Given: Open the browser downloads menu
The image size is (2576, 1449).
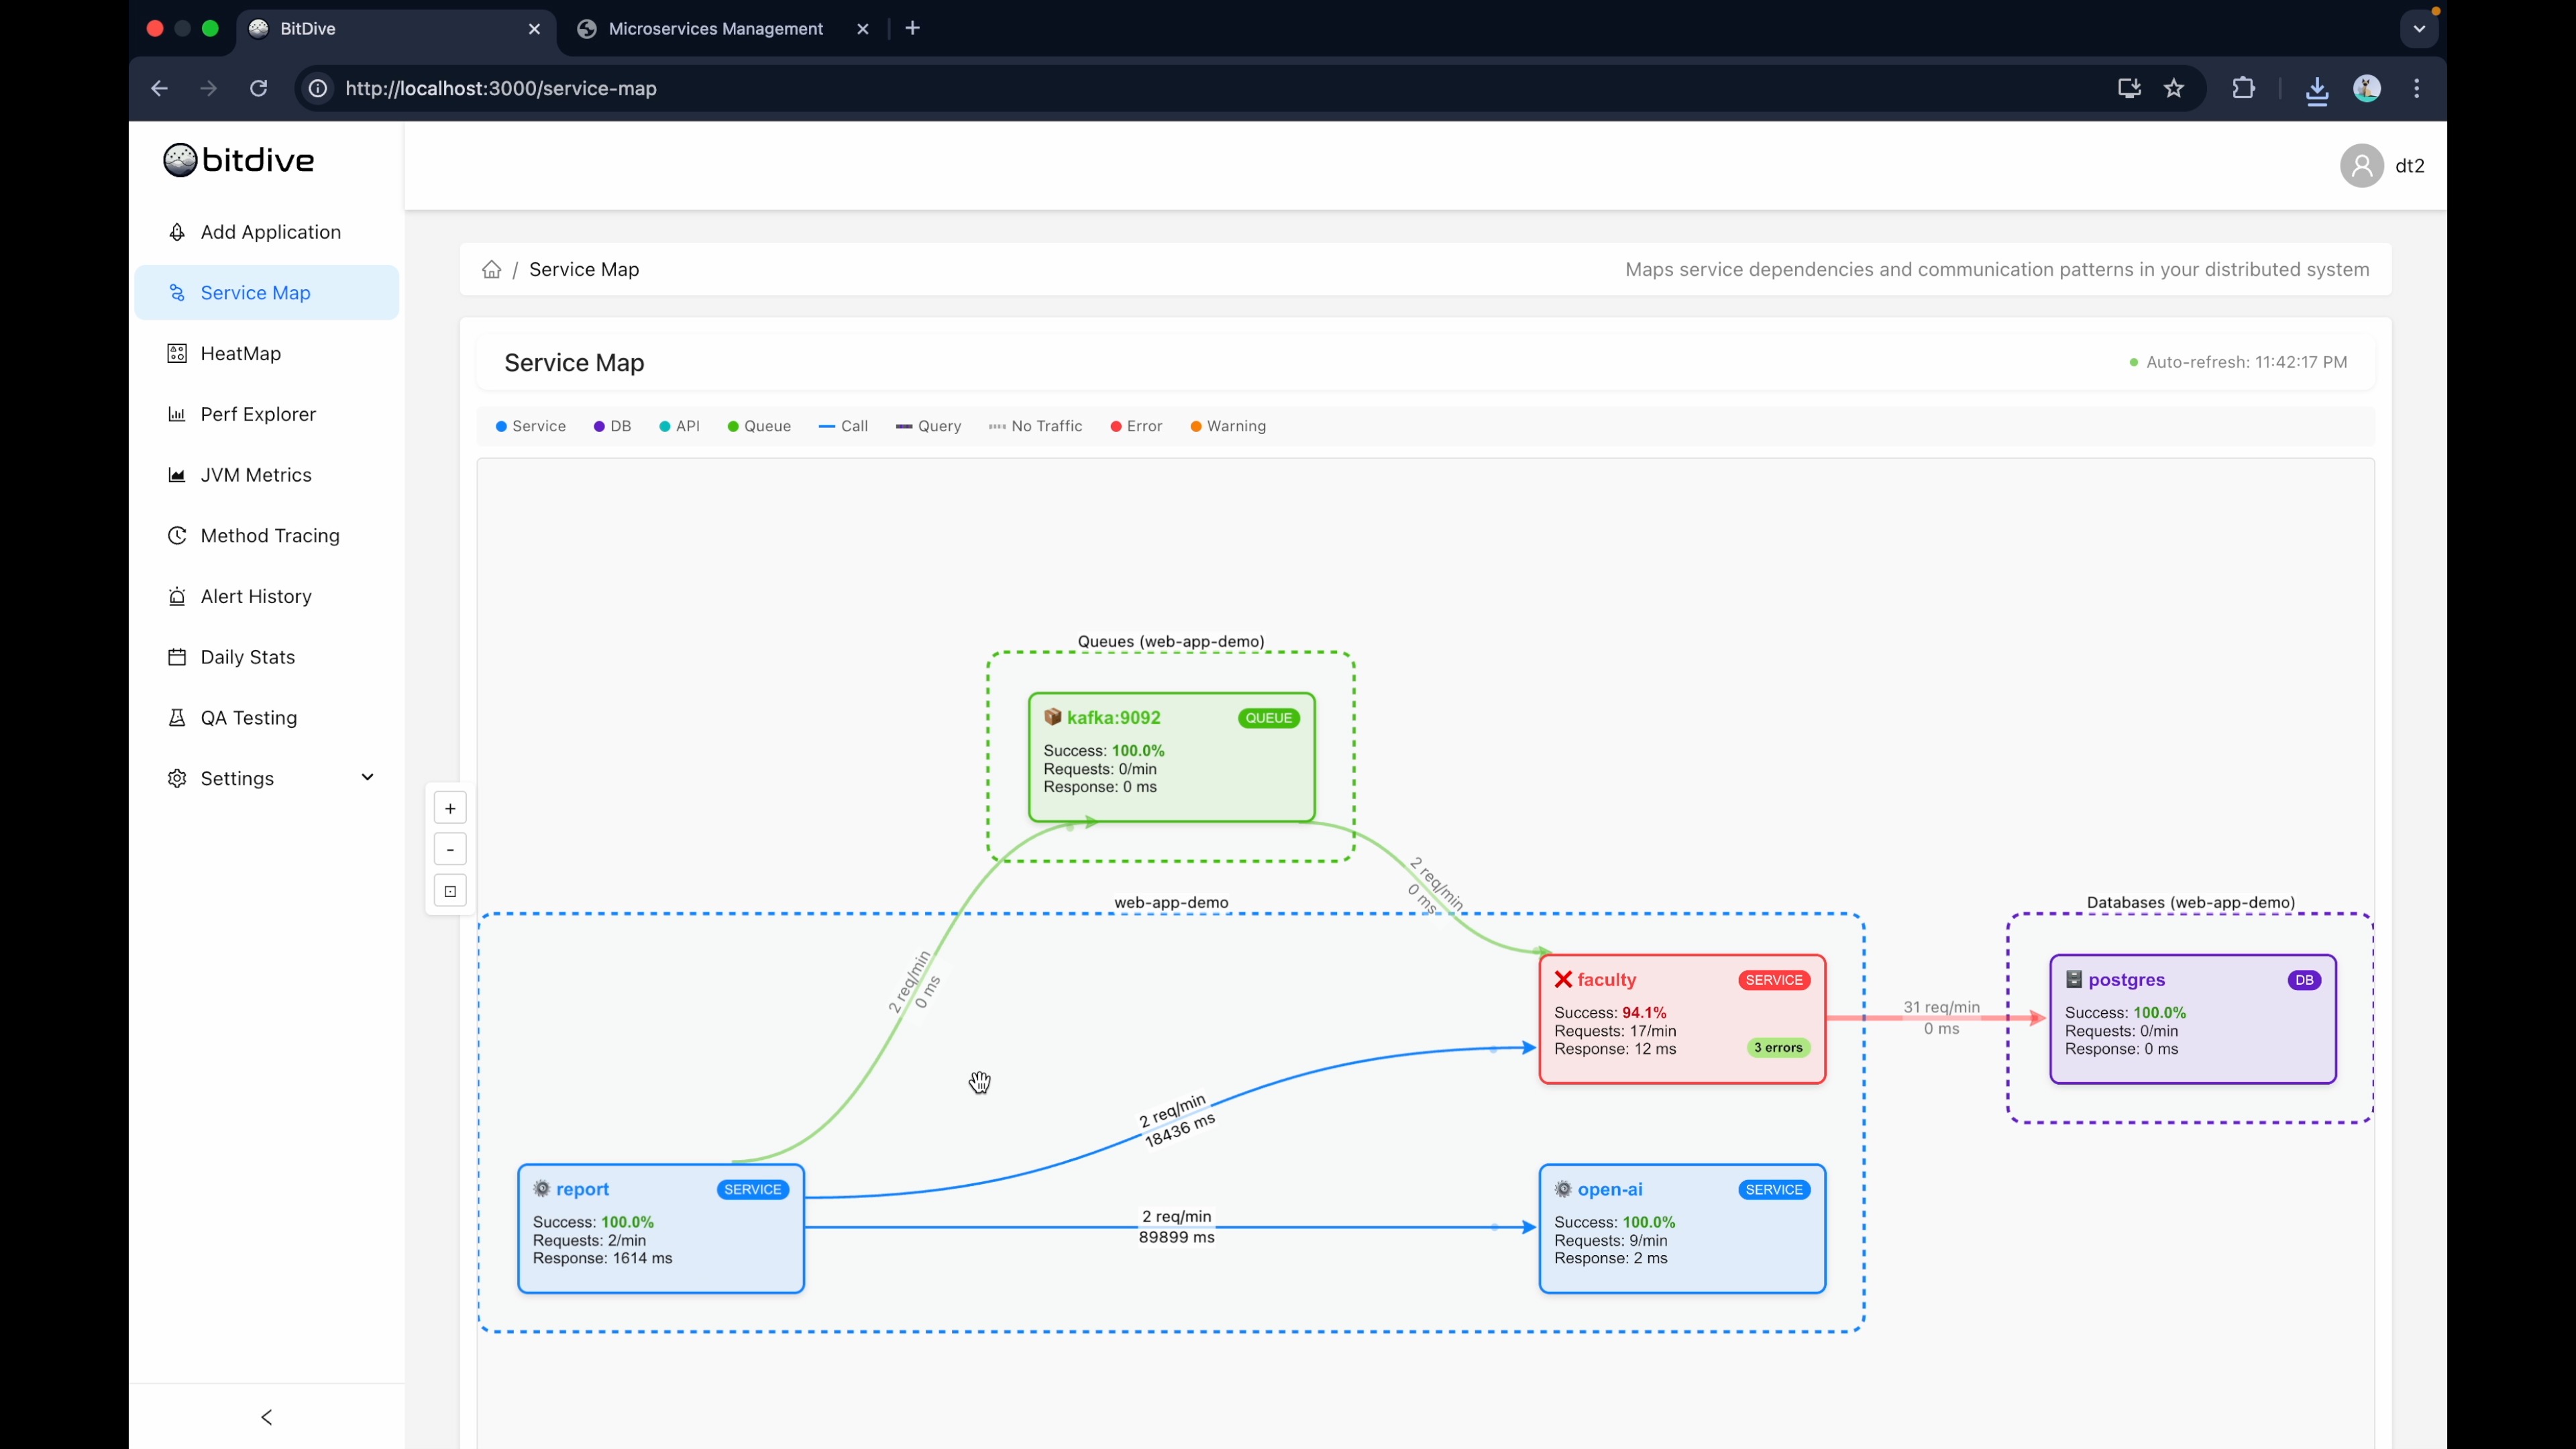Looking at the screenshot, I should click(x=2318, y=89).
